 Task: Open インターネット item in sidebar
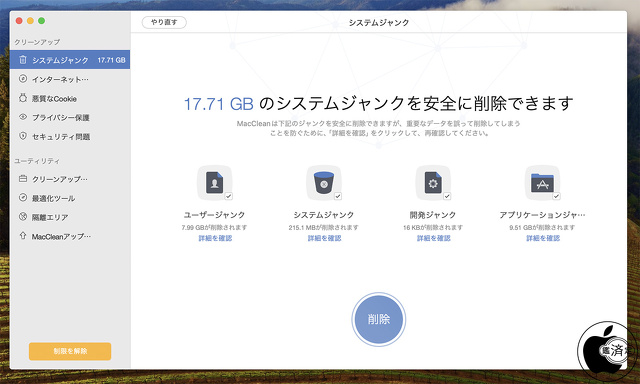point(70,79)
